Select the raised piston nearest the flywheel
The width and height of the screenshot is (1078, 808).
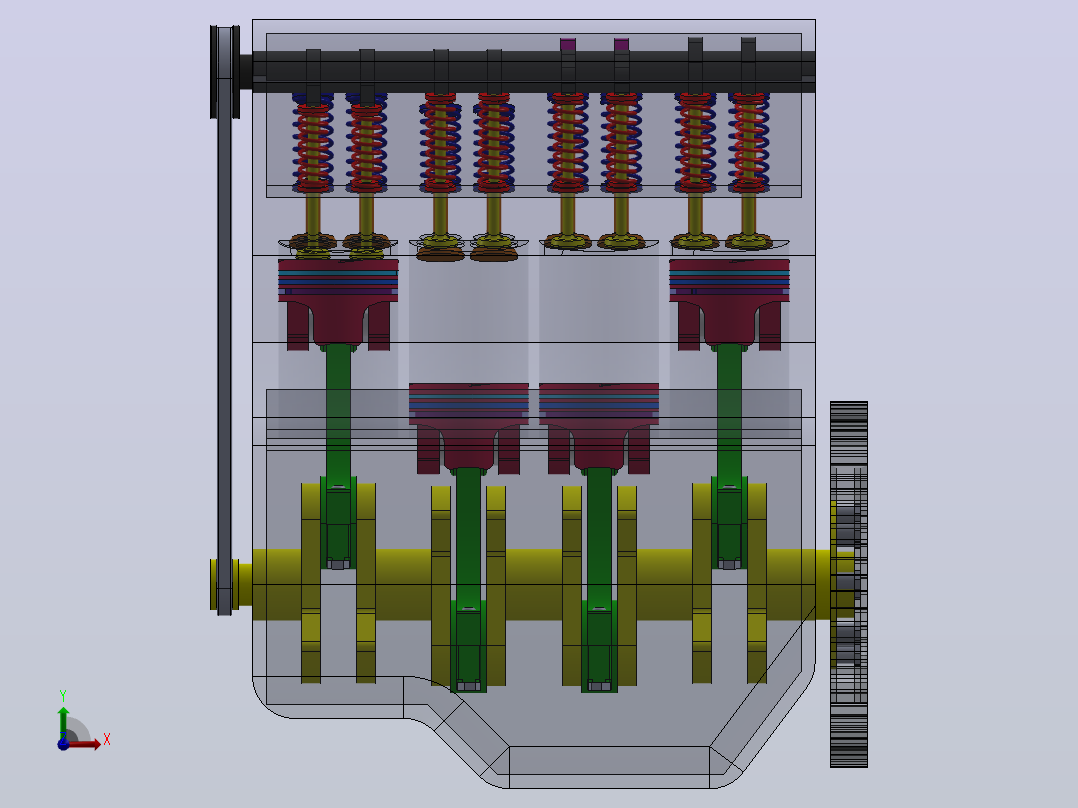729,303
